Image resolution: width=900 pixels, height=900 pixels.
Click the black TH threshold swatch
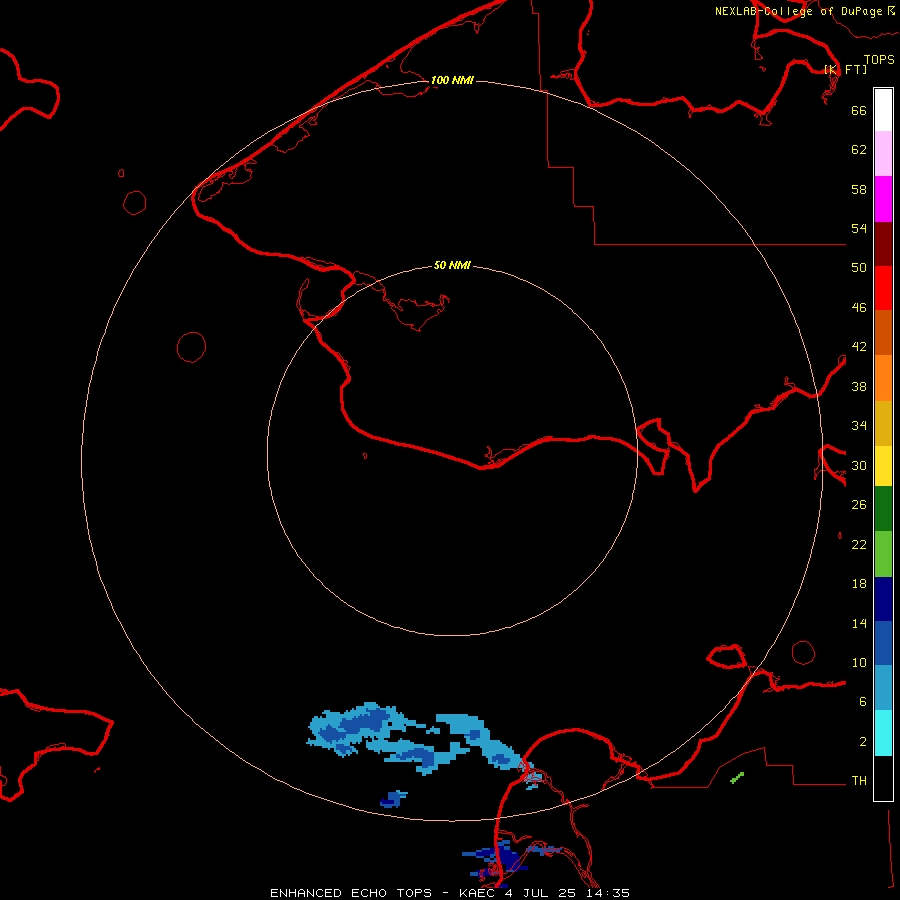(x=883, y=778)
